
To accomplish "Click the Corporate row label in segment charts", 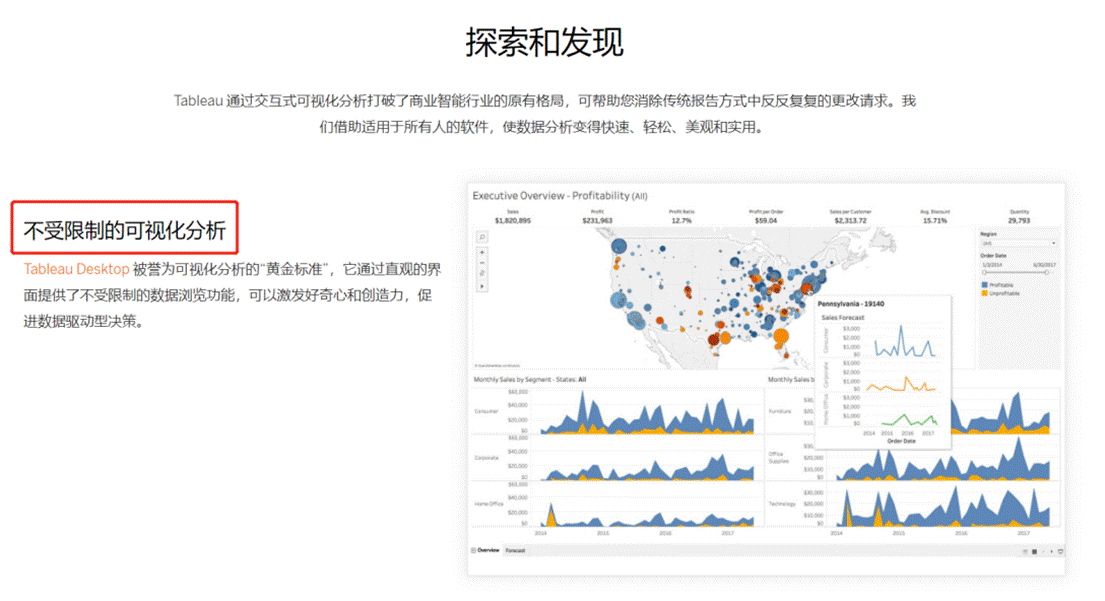I will coord(486,458).
